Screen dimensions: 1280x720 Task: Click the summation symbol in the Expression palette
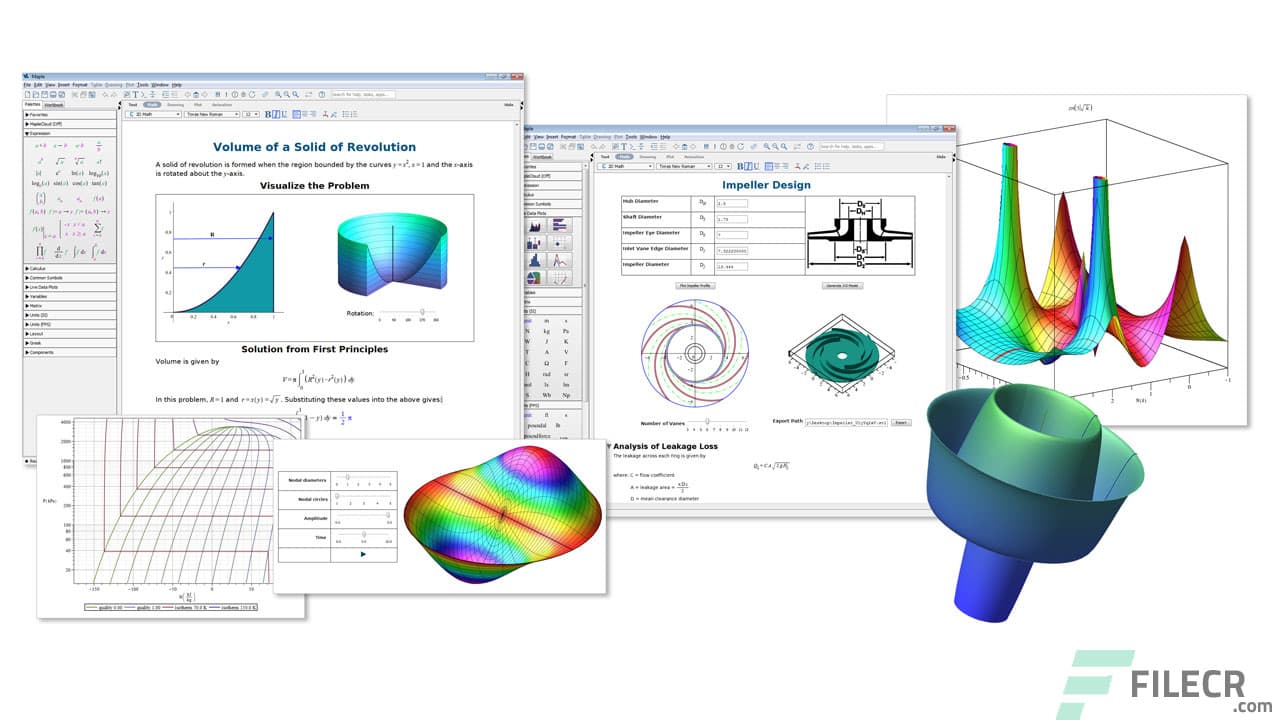(97, 228)
